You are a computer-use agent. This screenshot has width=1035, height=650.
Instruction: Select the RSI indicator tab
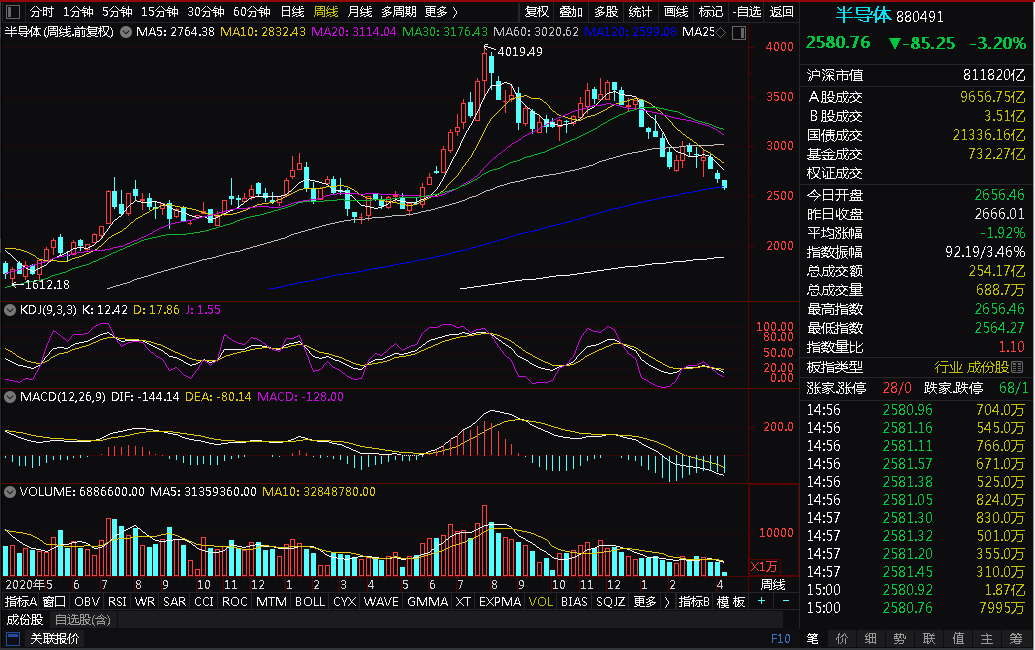click(117, 601)
